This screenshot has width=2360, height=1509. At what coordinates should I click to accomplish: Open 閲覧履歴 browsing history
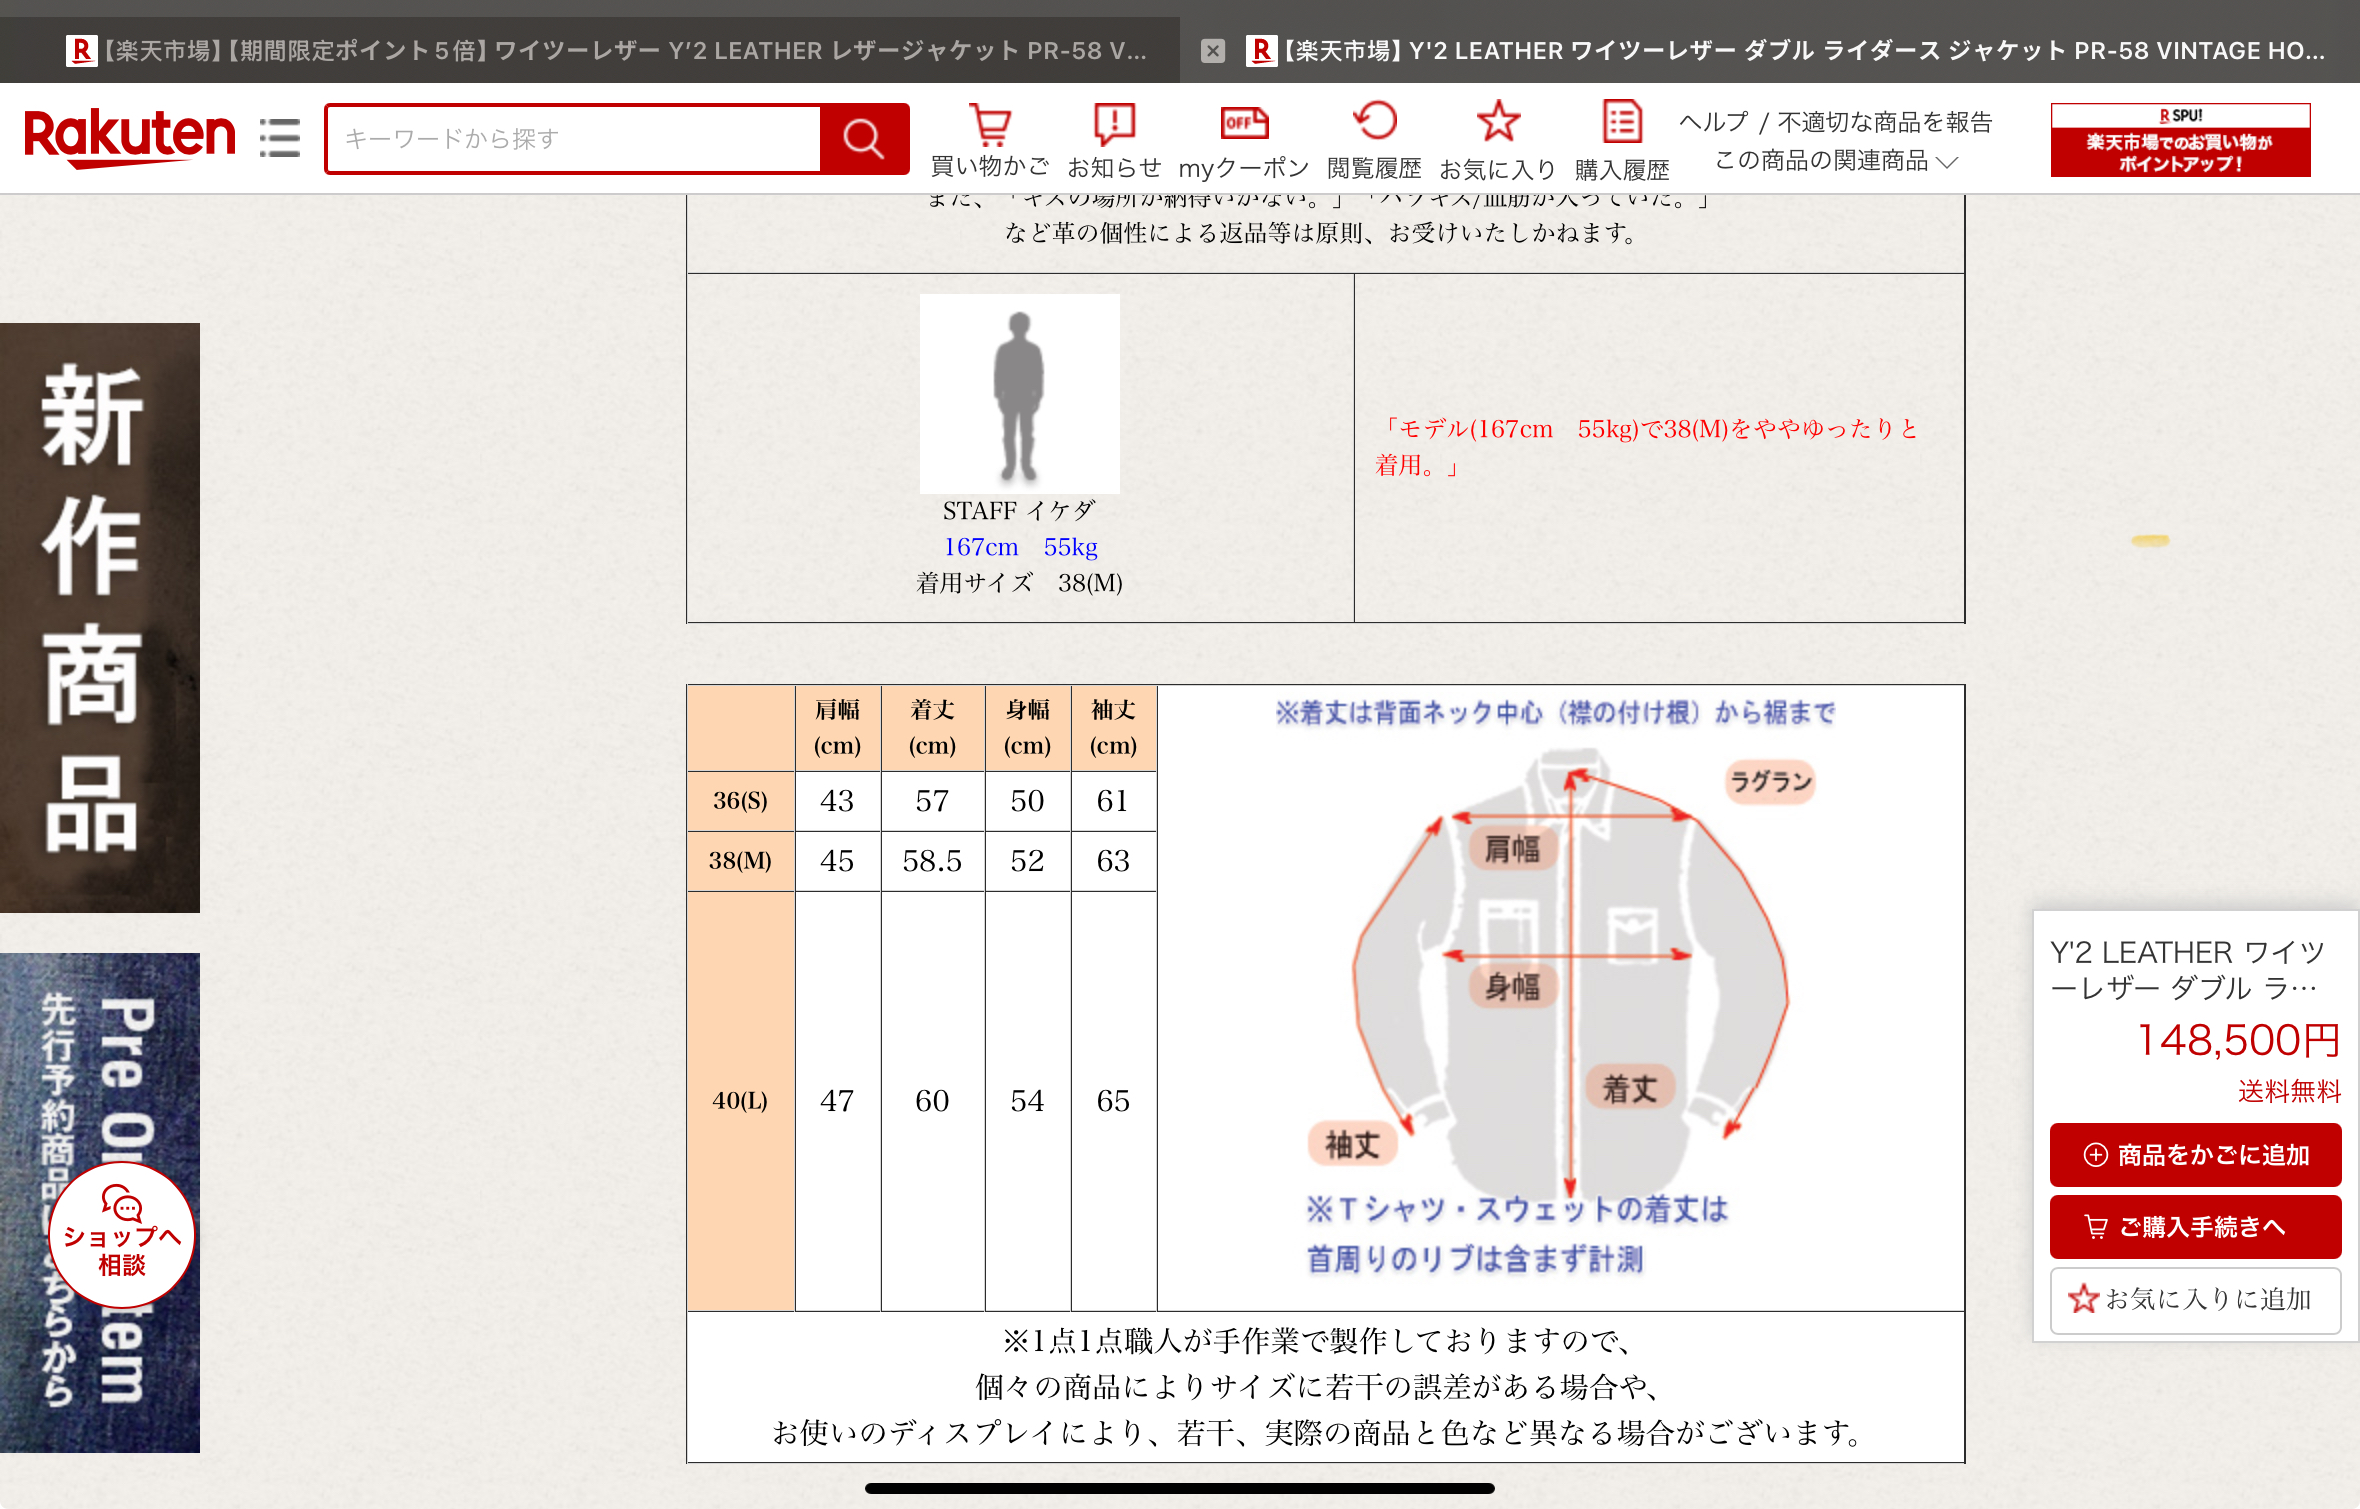(1374, 140)
